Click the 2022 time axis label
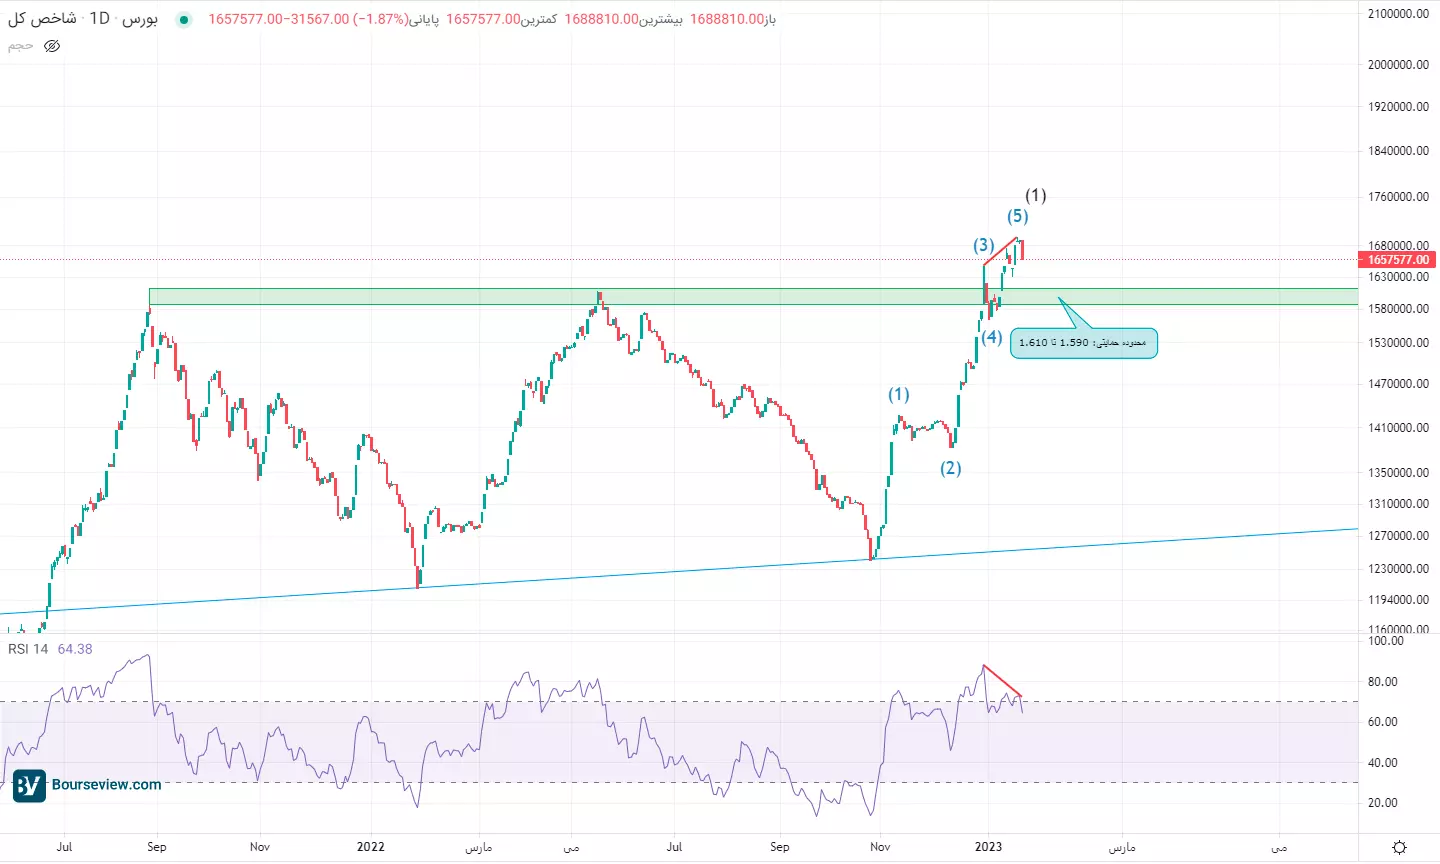The width and height of the screenshot is (1440, 864). [370, 847]
